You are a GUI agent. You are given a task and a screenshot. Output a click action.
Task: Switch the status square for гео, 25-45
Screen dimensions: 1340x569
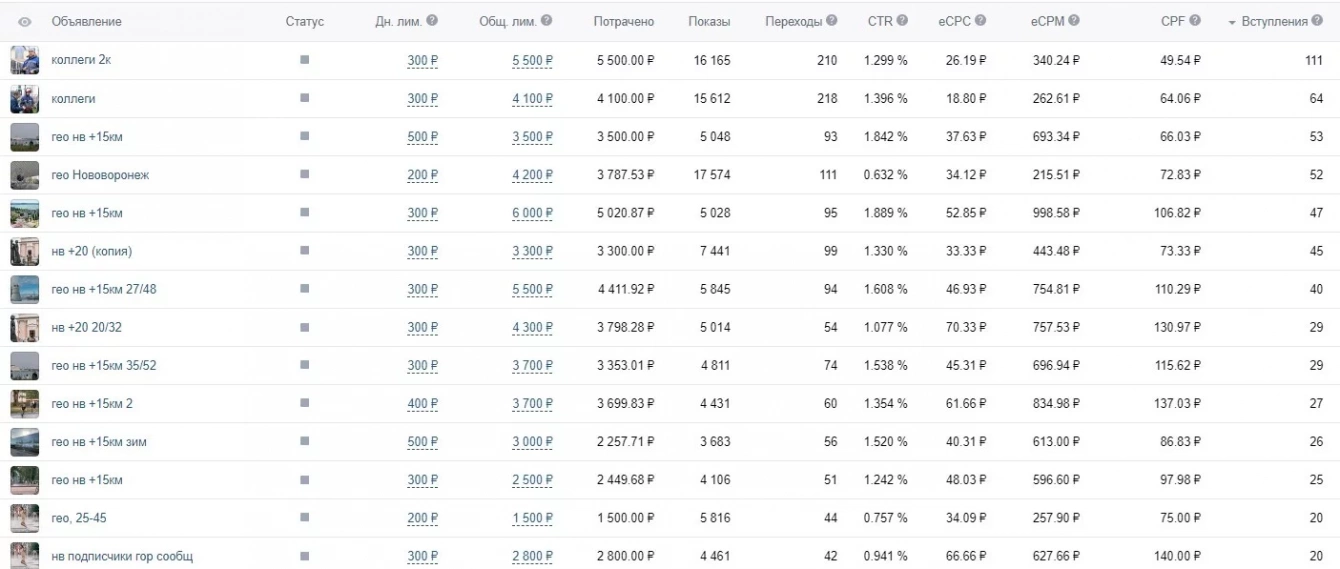pos(304,518)
